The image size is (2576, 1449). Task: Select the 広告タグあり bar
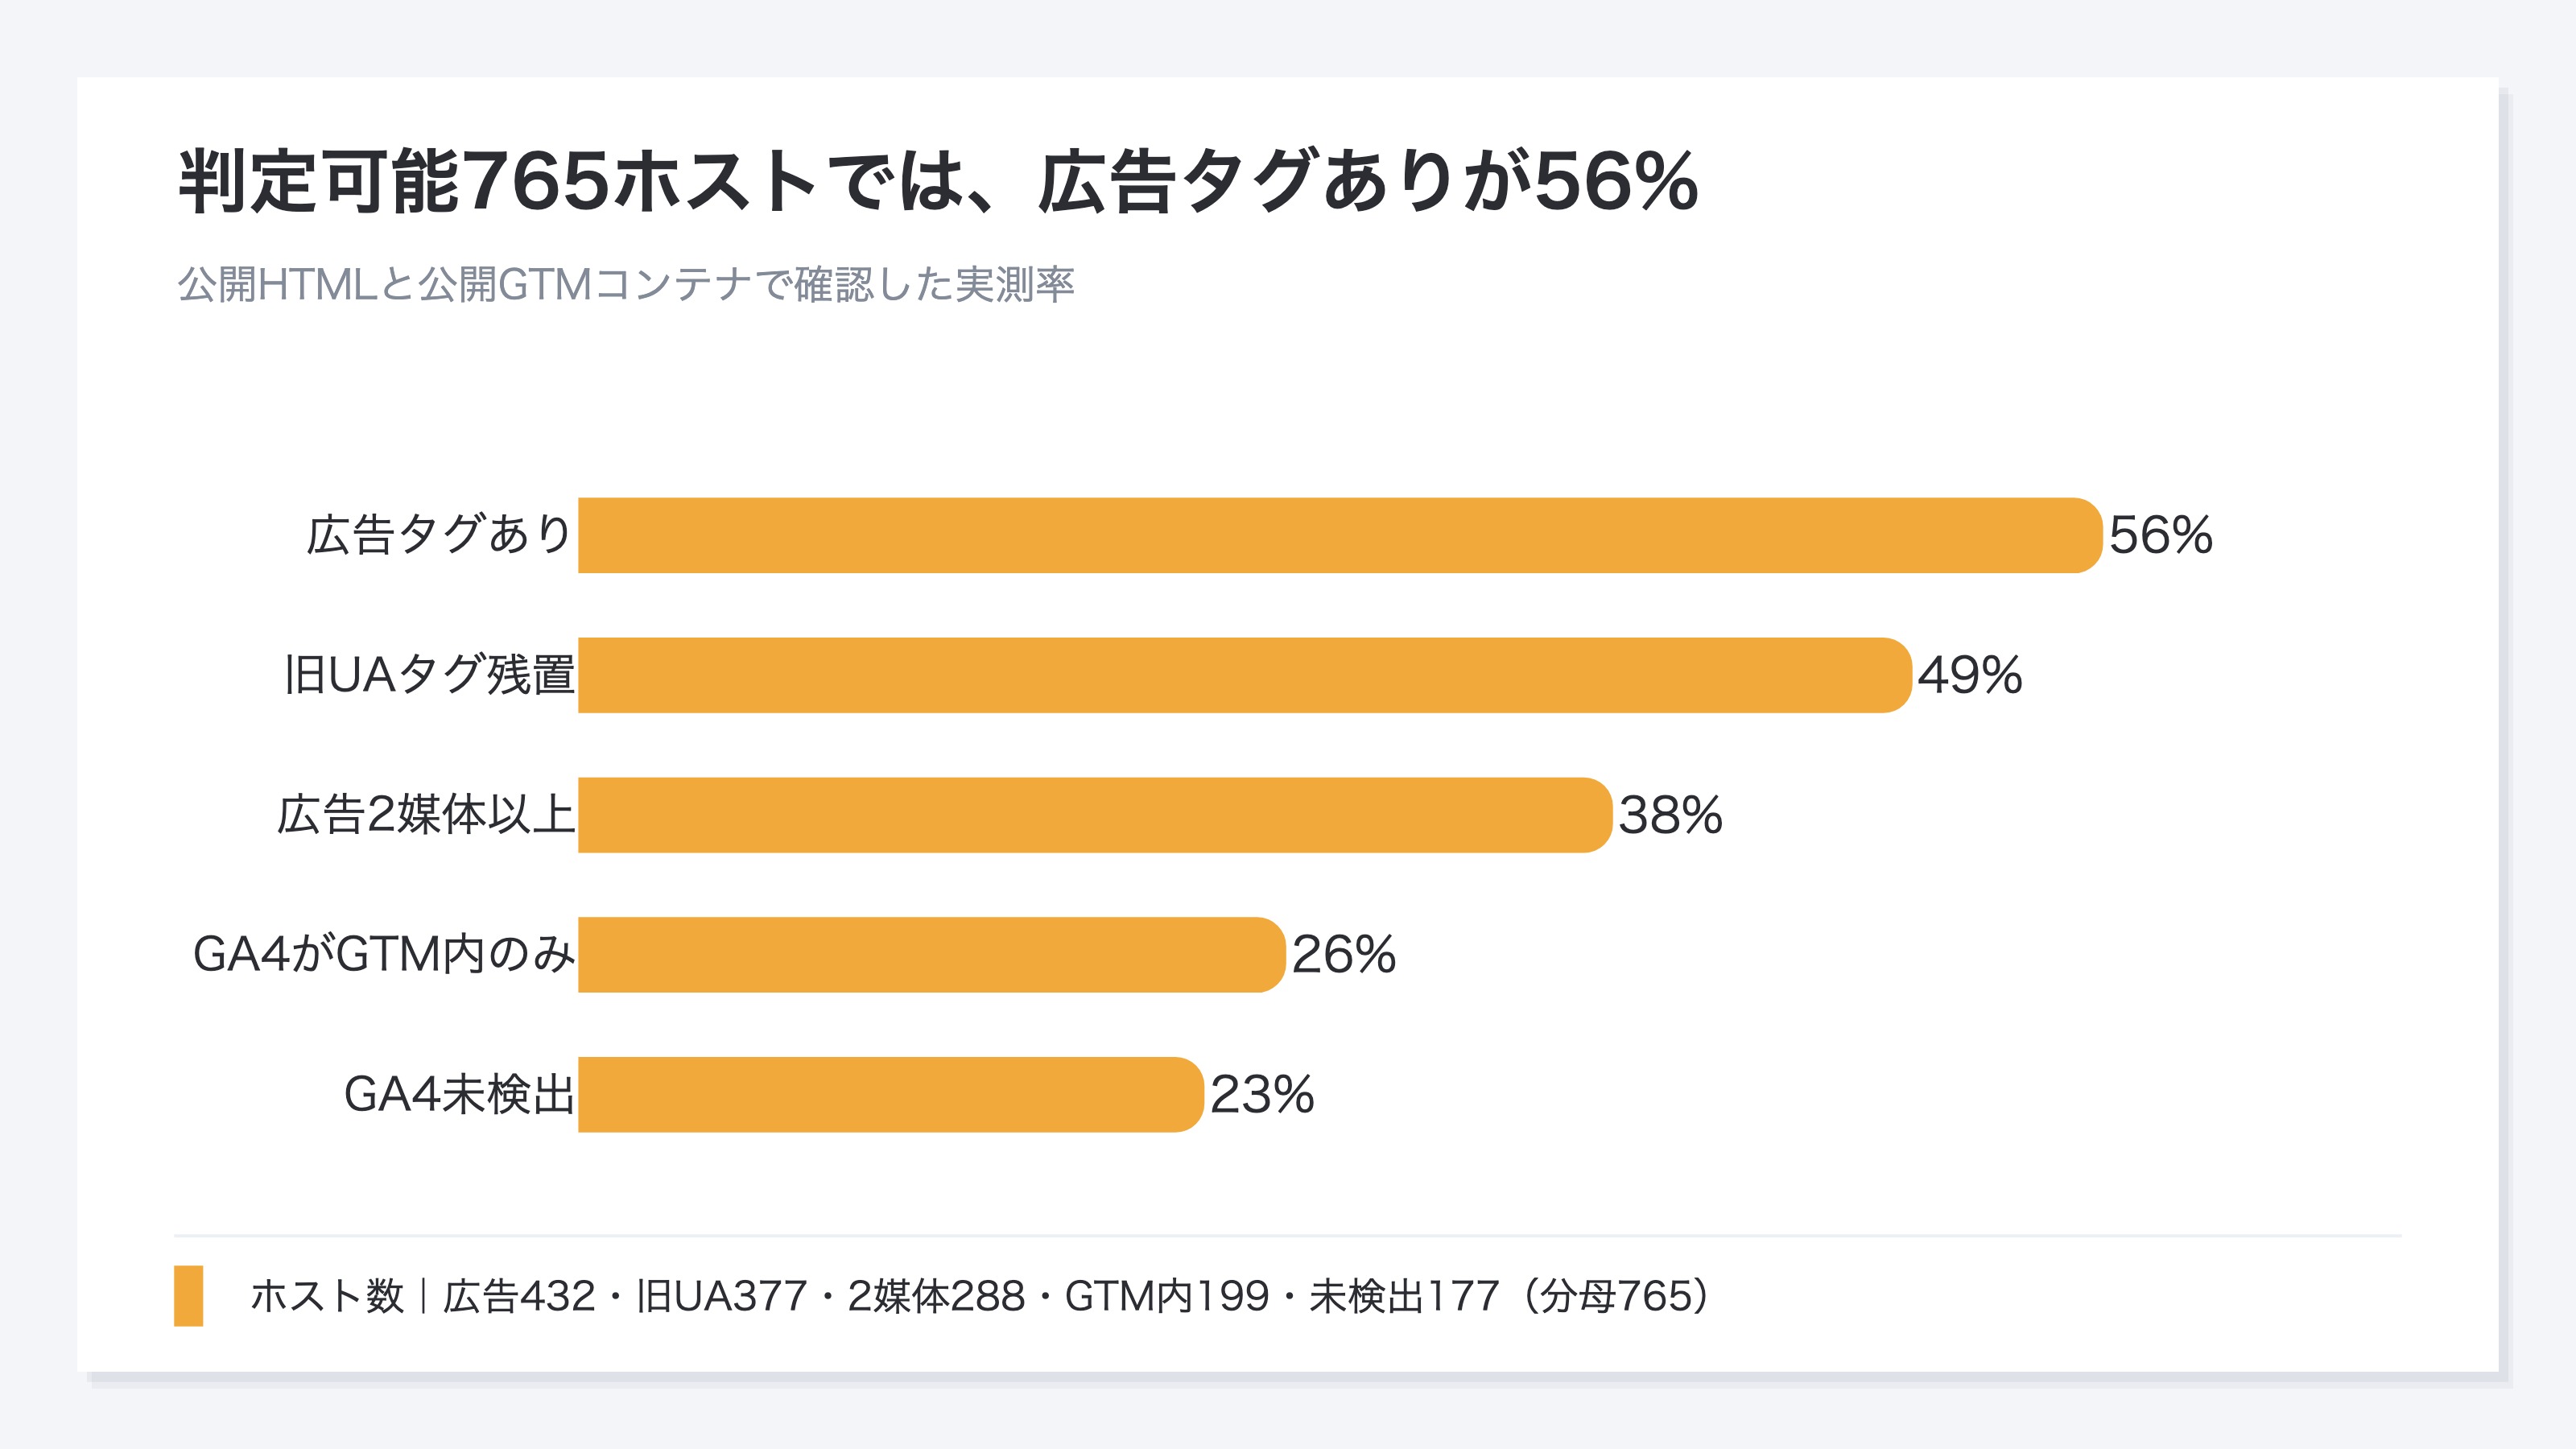(x=1340, y=535)
